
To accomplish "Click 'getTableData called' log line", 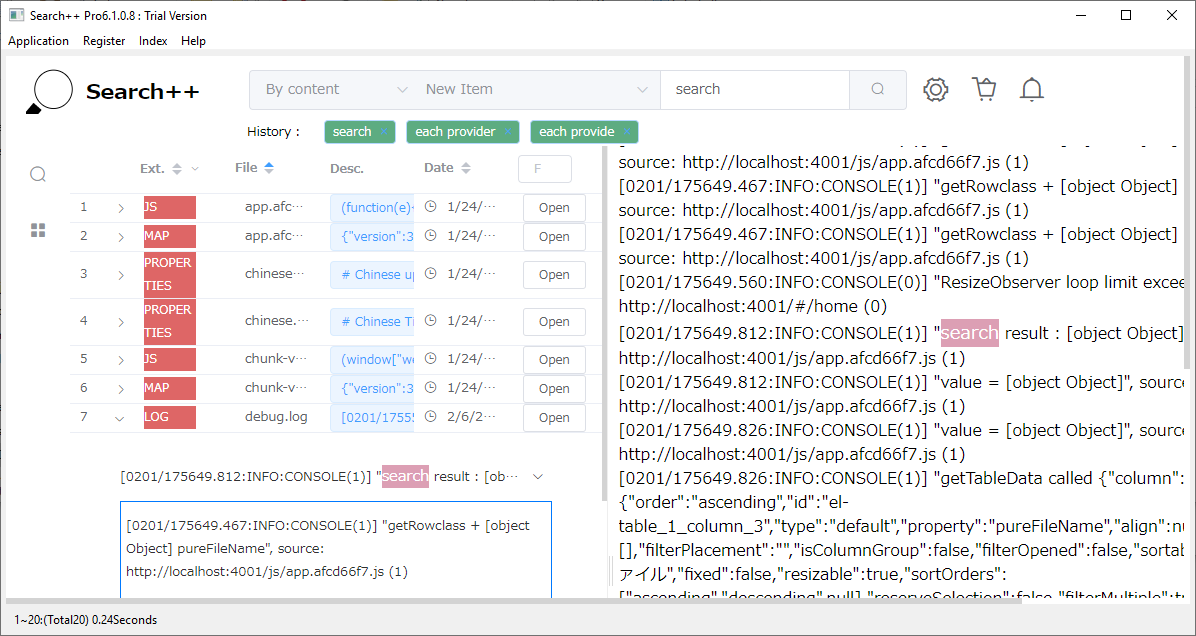I will [901, 479].
